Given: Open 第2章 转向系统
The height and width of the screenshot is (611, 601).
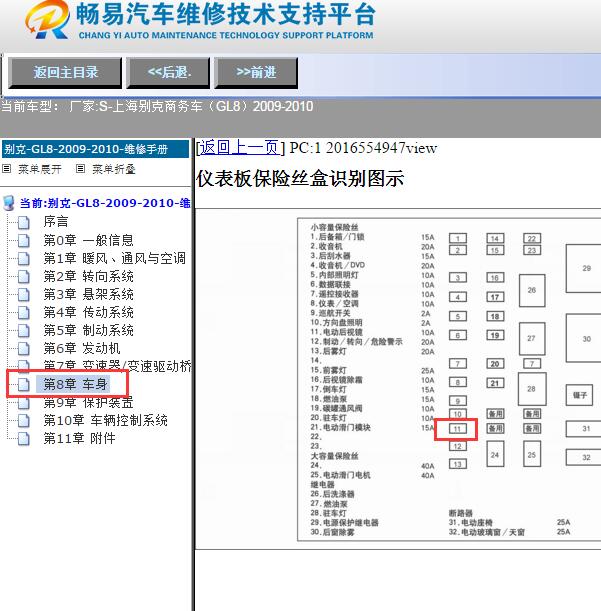Looking at the screenshot, I should point(88,276).
